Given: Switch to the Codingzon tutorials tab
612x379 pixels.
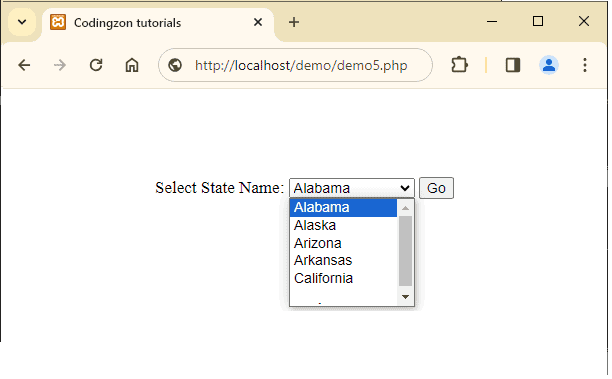Looking at the screenshot, I should 127,23.
